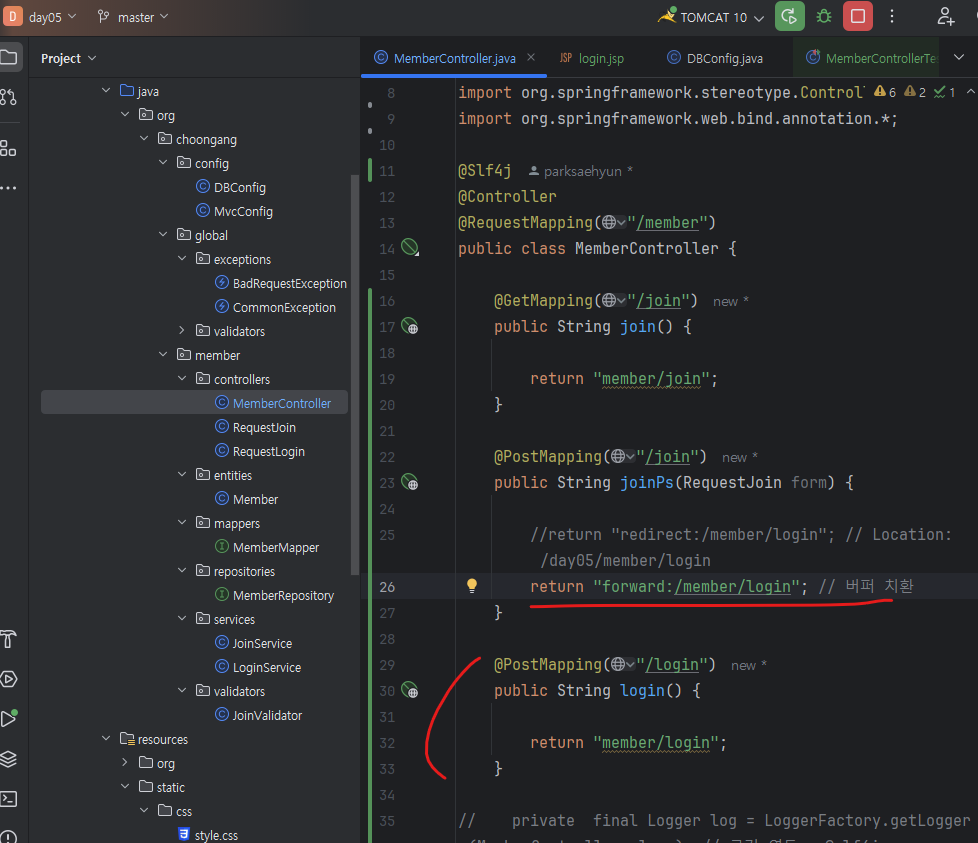Click the web endpoint gutter icon on line 23
Viewport: 978px width, 843px height.
tap(410, 482)
